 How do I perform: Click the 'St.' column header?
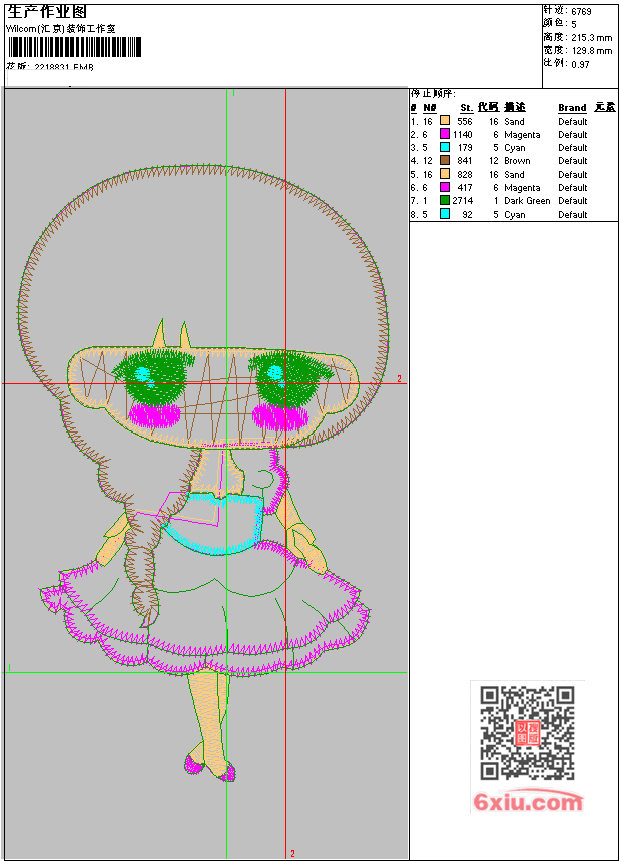466,108
